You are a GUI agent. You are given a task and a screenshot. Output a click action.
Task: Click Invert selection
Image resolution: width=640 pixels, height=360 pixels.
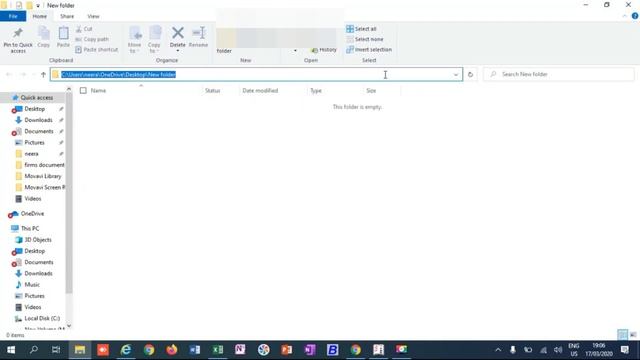[x=369, y=49]
